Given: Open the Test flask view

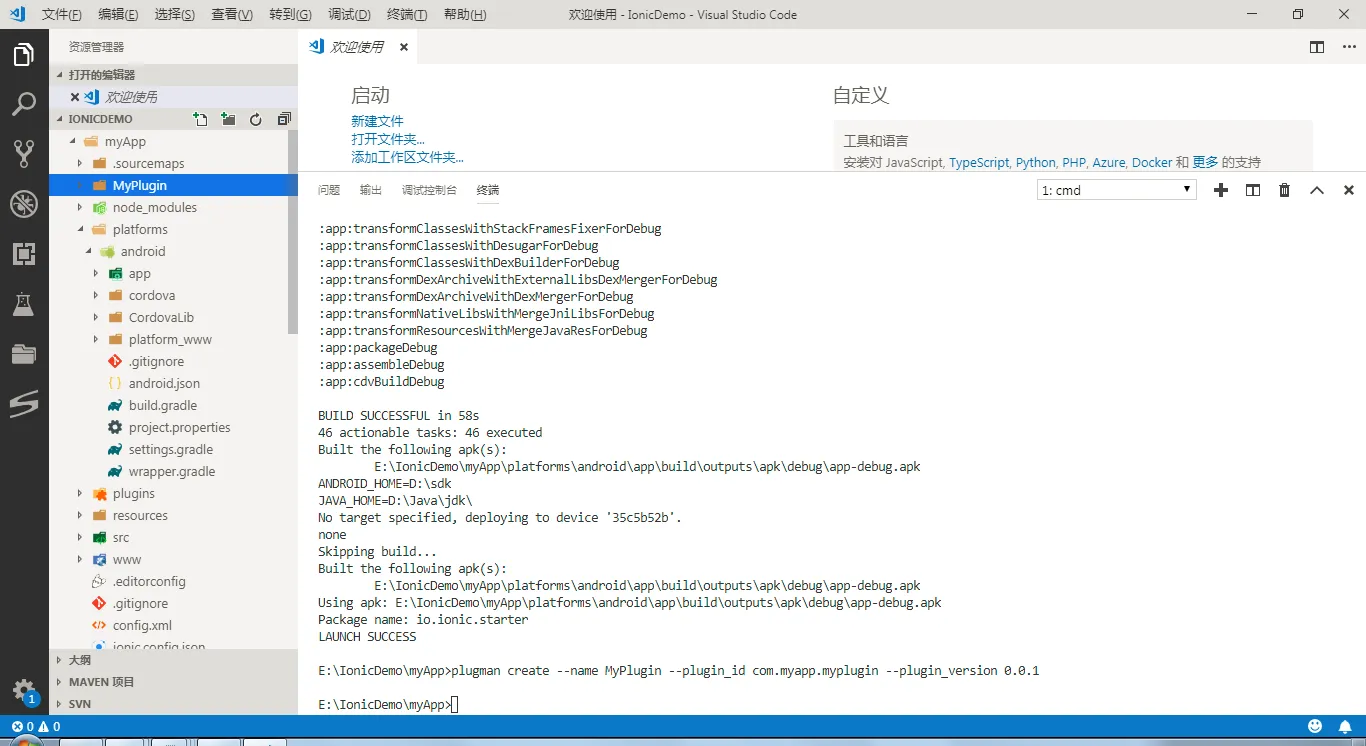Looking at the screenshot, I should [x=24, y=304].
